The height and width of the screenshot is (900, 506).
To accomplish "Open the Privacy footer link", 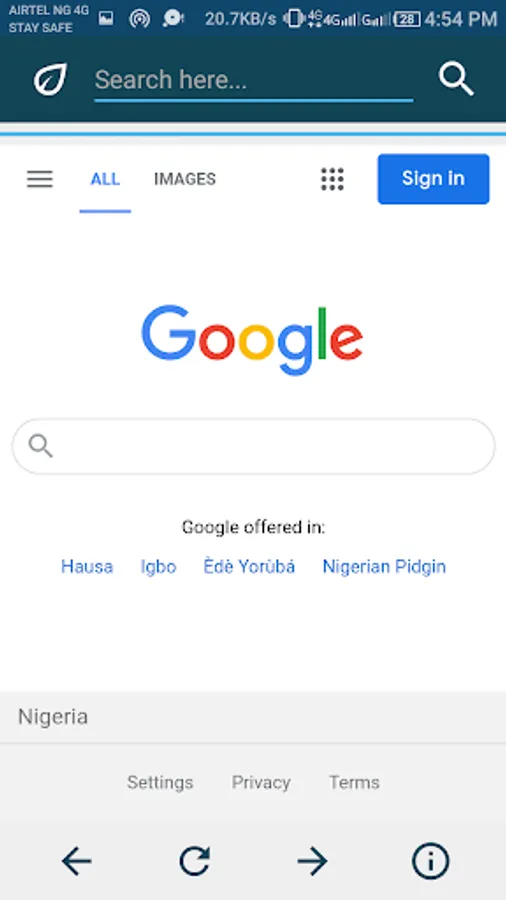I will coord(261,782).
